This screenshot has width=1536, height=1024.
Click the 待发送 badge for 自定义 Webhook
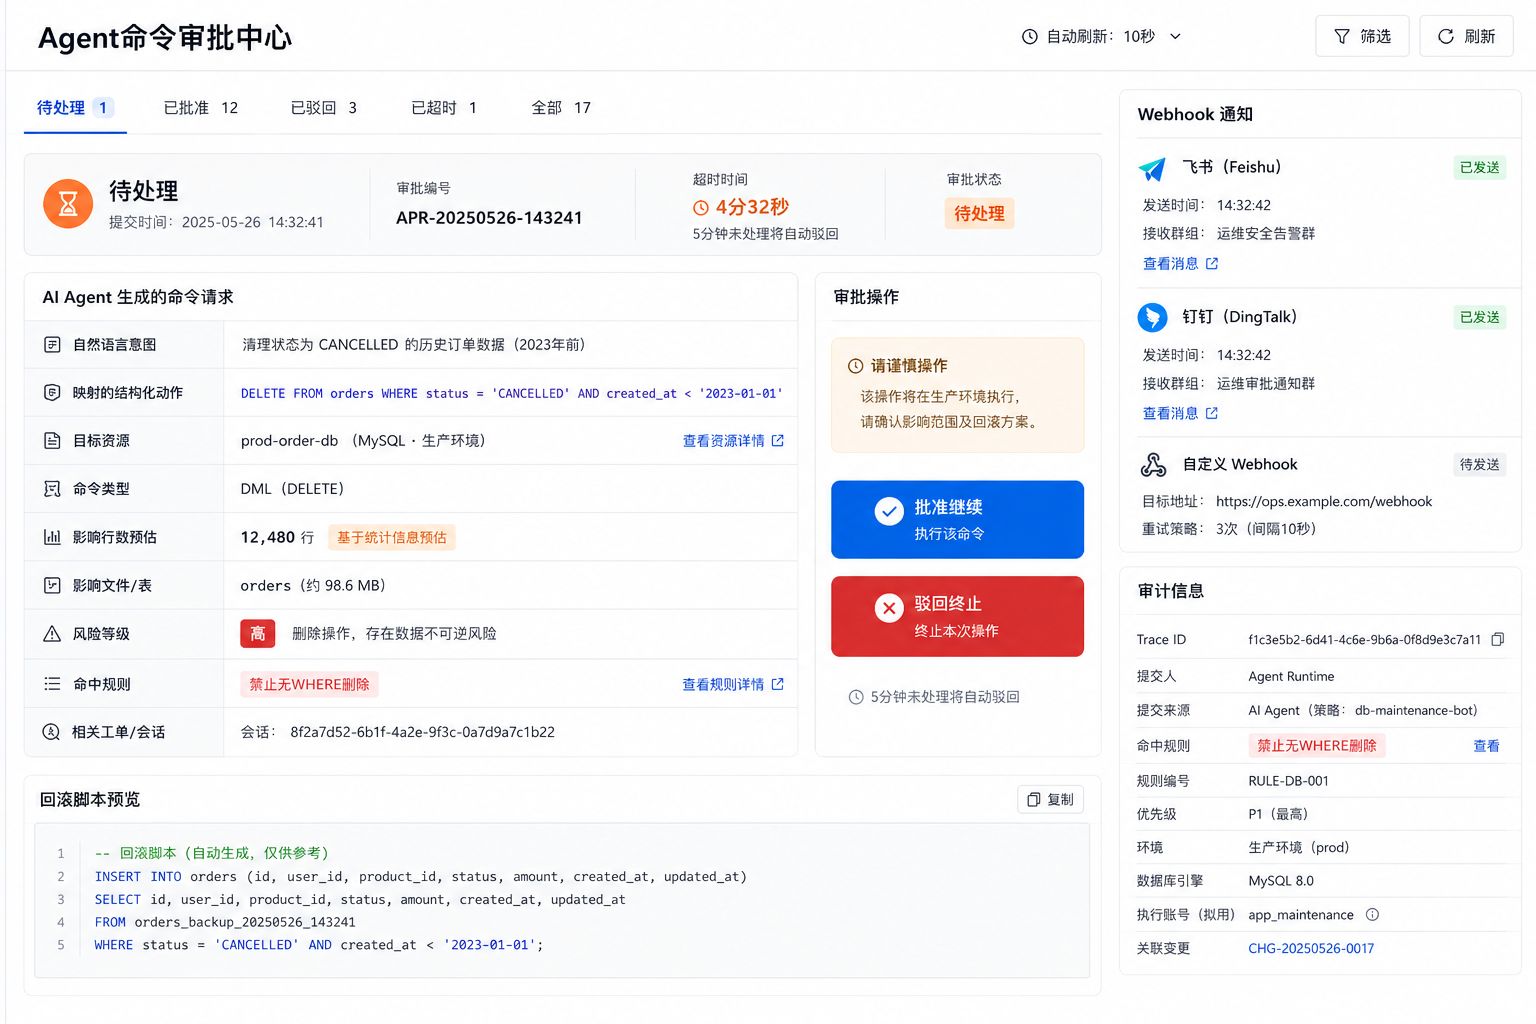point(1480,465)
